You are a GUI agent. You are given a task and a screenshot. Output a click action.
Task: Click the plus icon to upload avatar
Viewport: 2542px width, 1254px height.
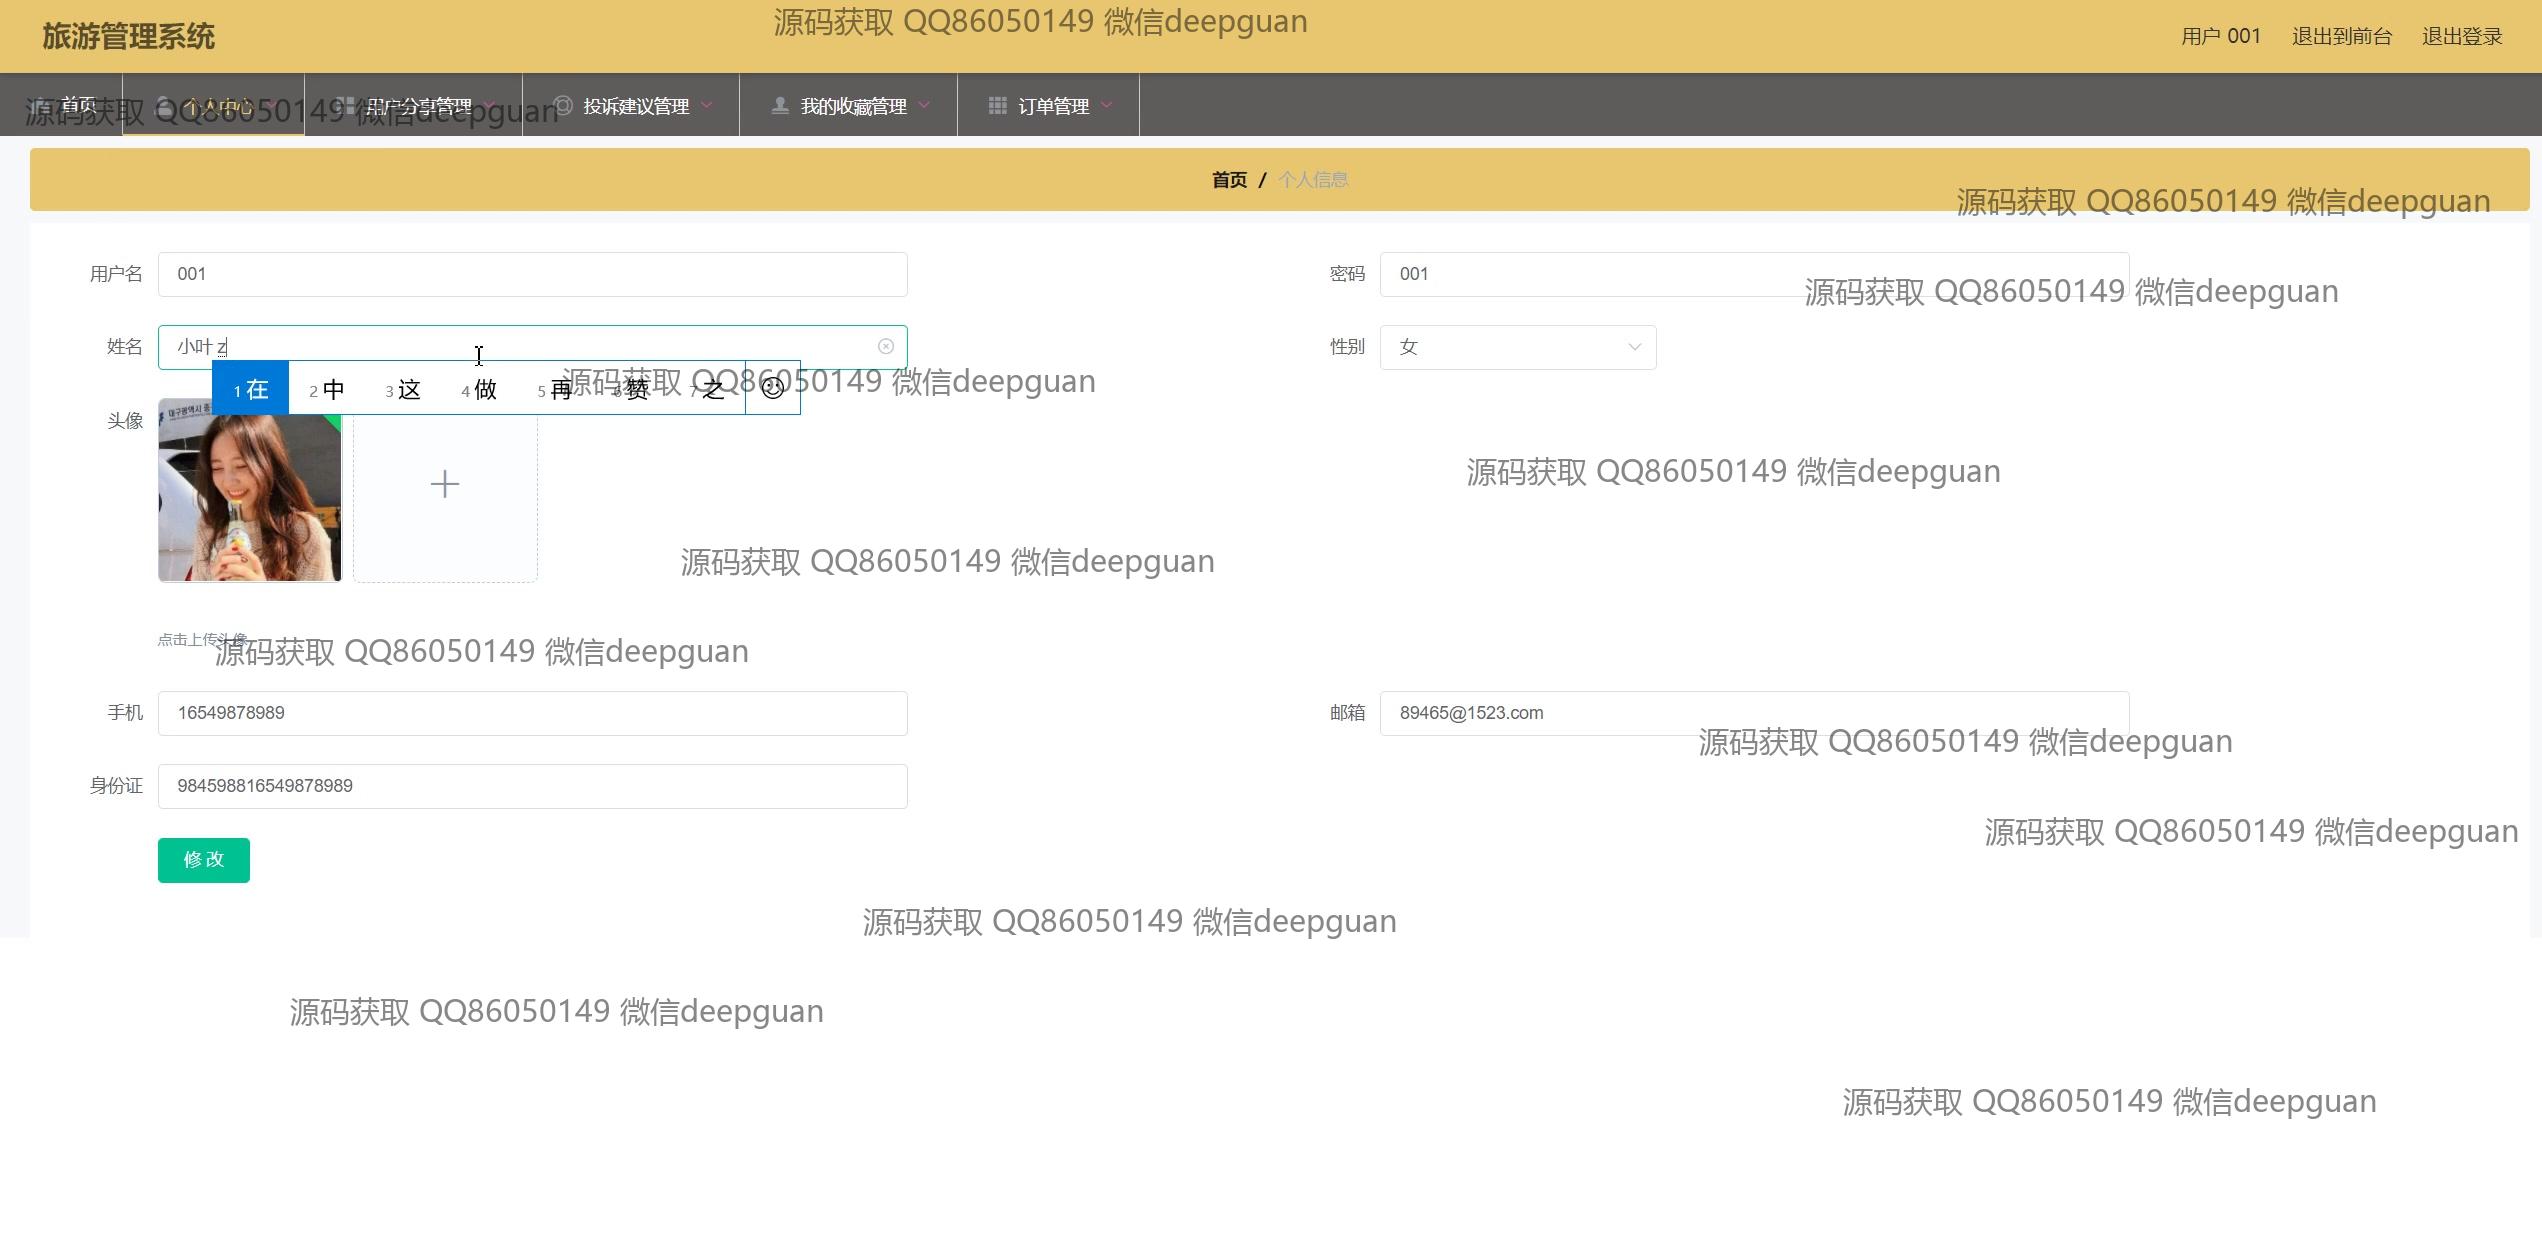[x=445, y=484]
